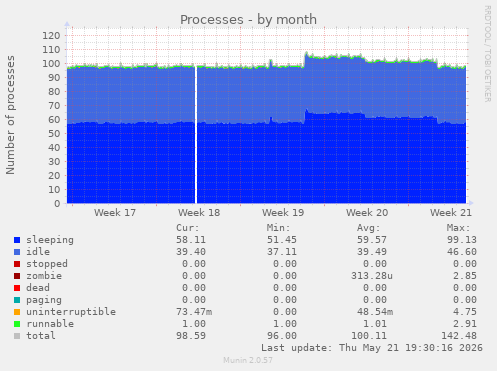Screen dimensions: 497x371
Task: Click the 'Week 18' axis label
Action: click(x=199, y=213)
